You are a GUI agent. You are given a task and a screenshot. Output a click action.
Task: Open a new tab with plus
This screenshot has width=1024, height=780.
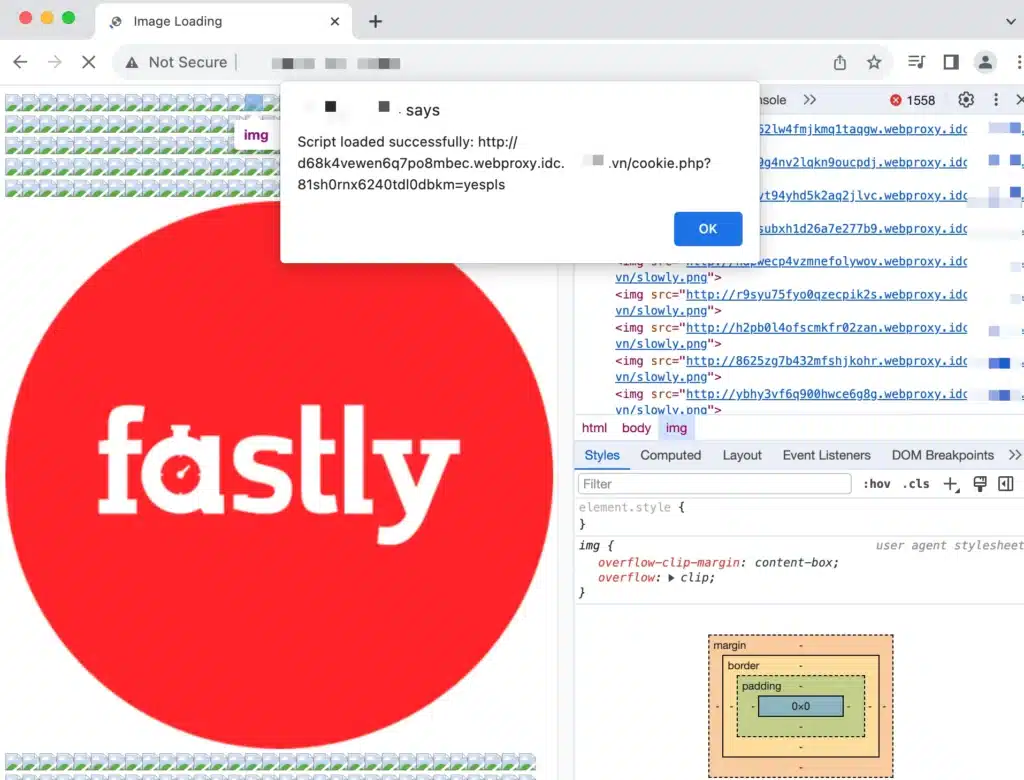[x=375, y=22]
